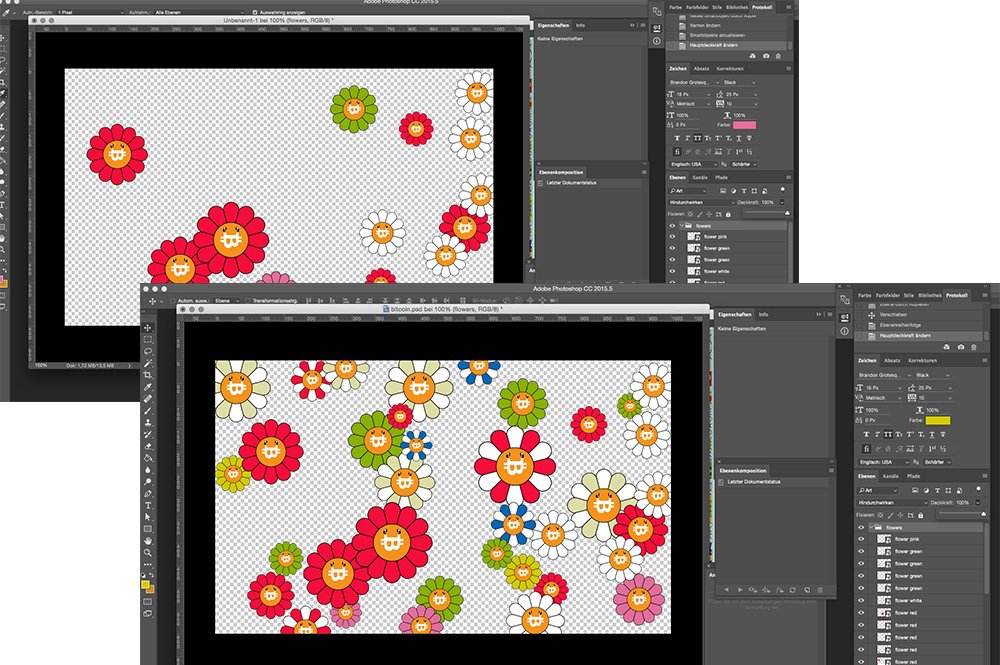Open 'Hindurchwirken' blend mode dropdown in back window
Screen dimensions: 1000x665
[x=701, y=202]
